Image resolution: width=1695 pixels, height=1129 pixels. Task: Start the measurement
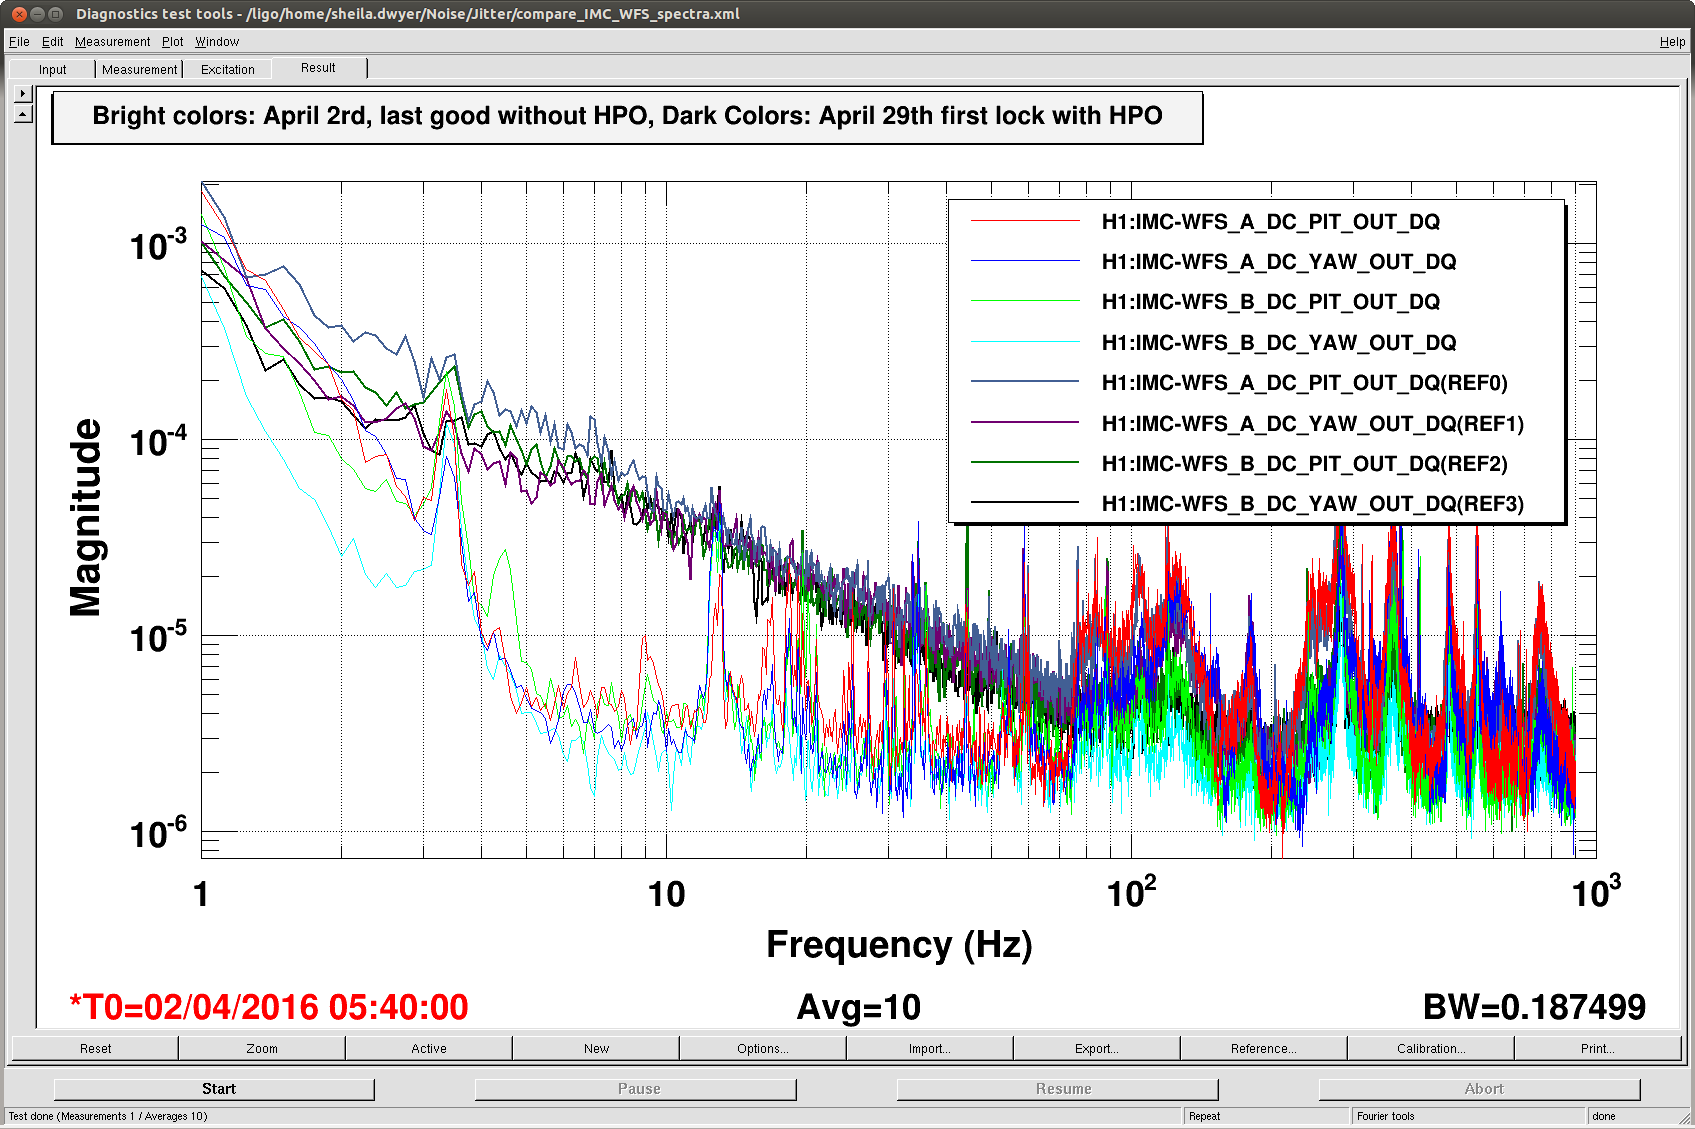pyautogui.click(x=214, y=1089)
